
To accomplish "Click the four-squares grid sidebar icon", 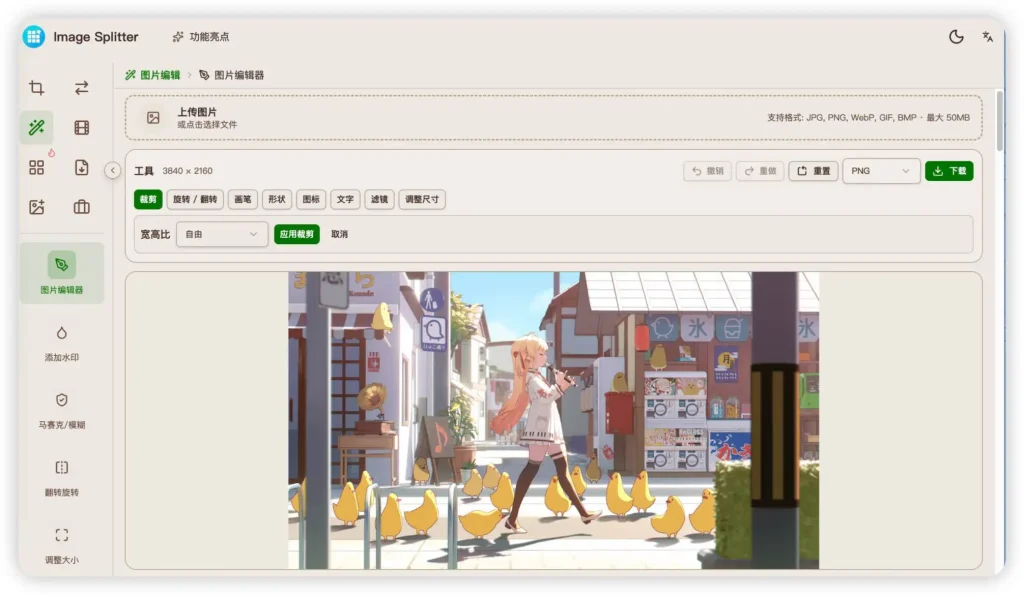I will [37, 167].
